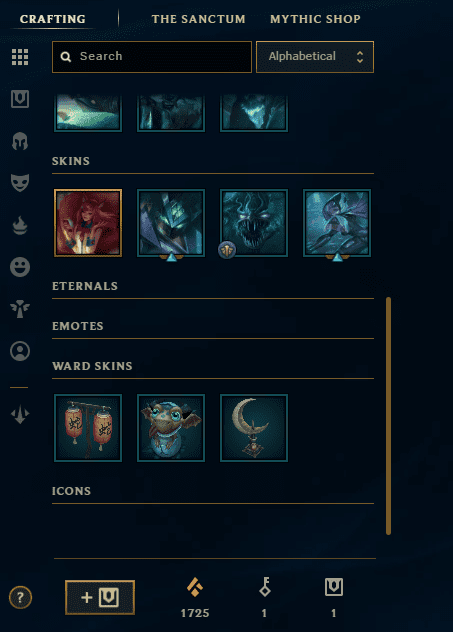Filter loot by champions helmet icon
Viewport: 453px width, 632px height.
[20, 141]
